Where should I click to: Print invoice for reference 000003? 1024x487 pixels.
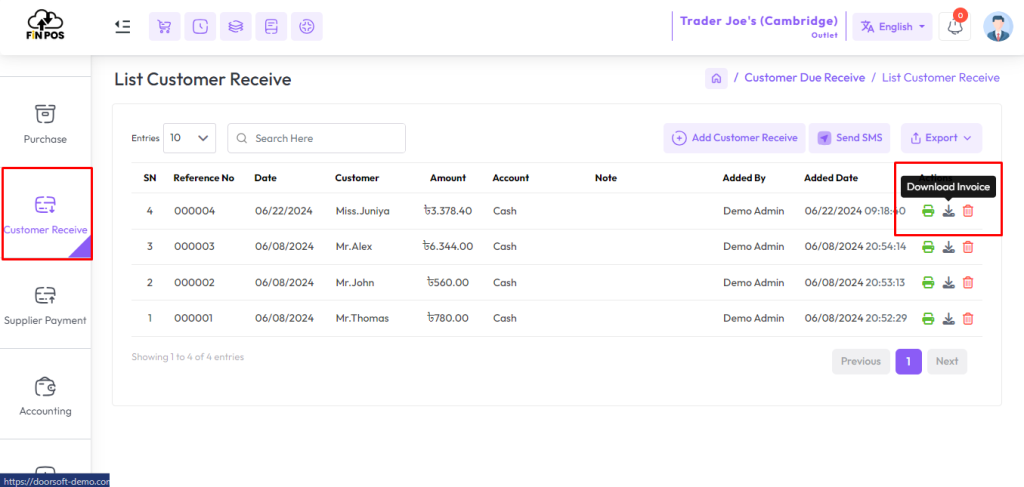pos(928,247)
